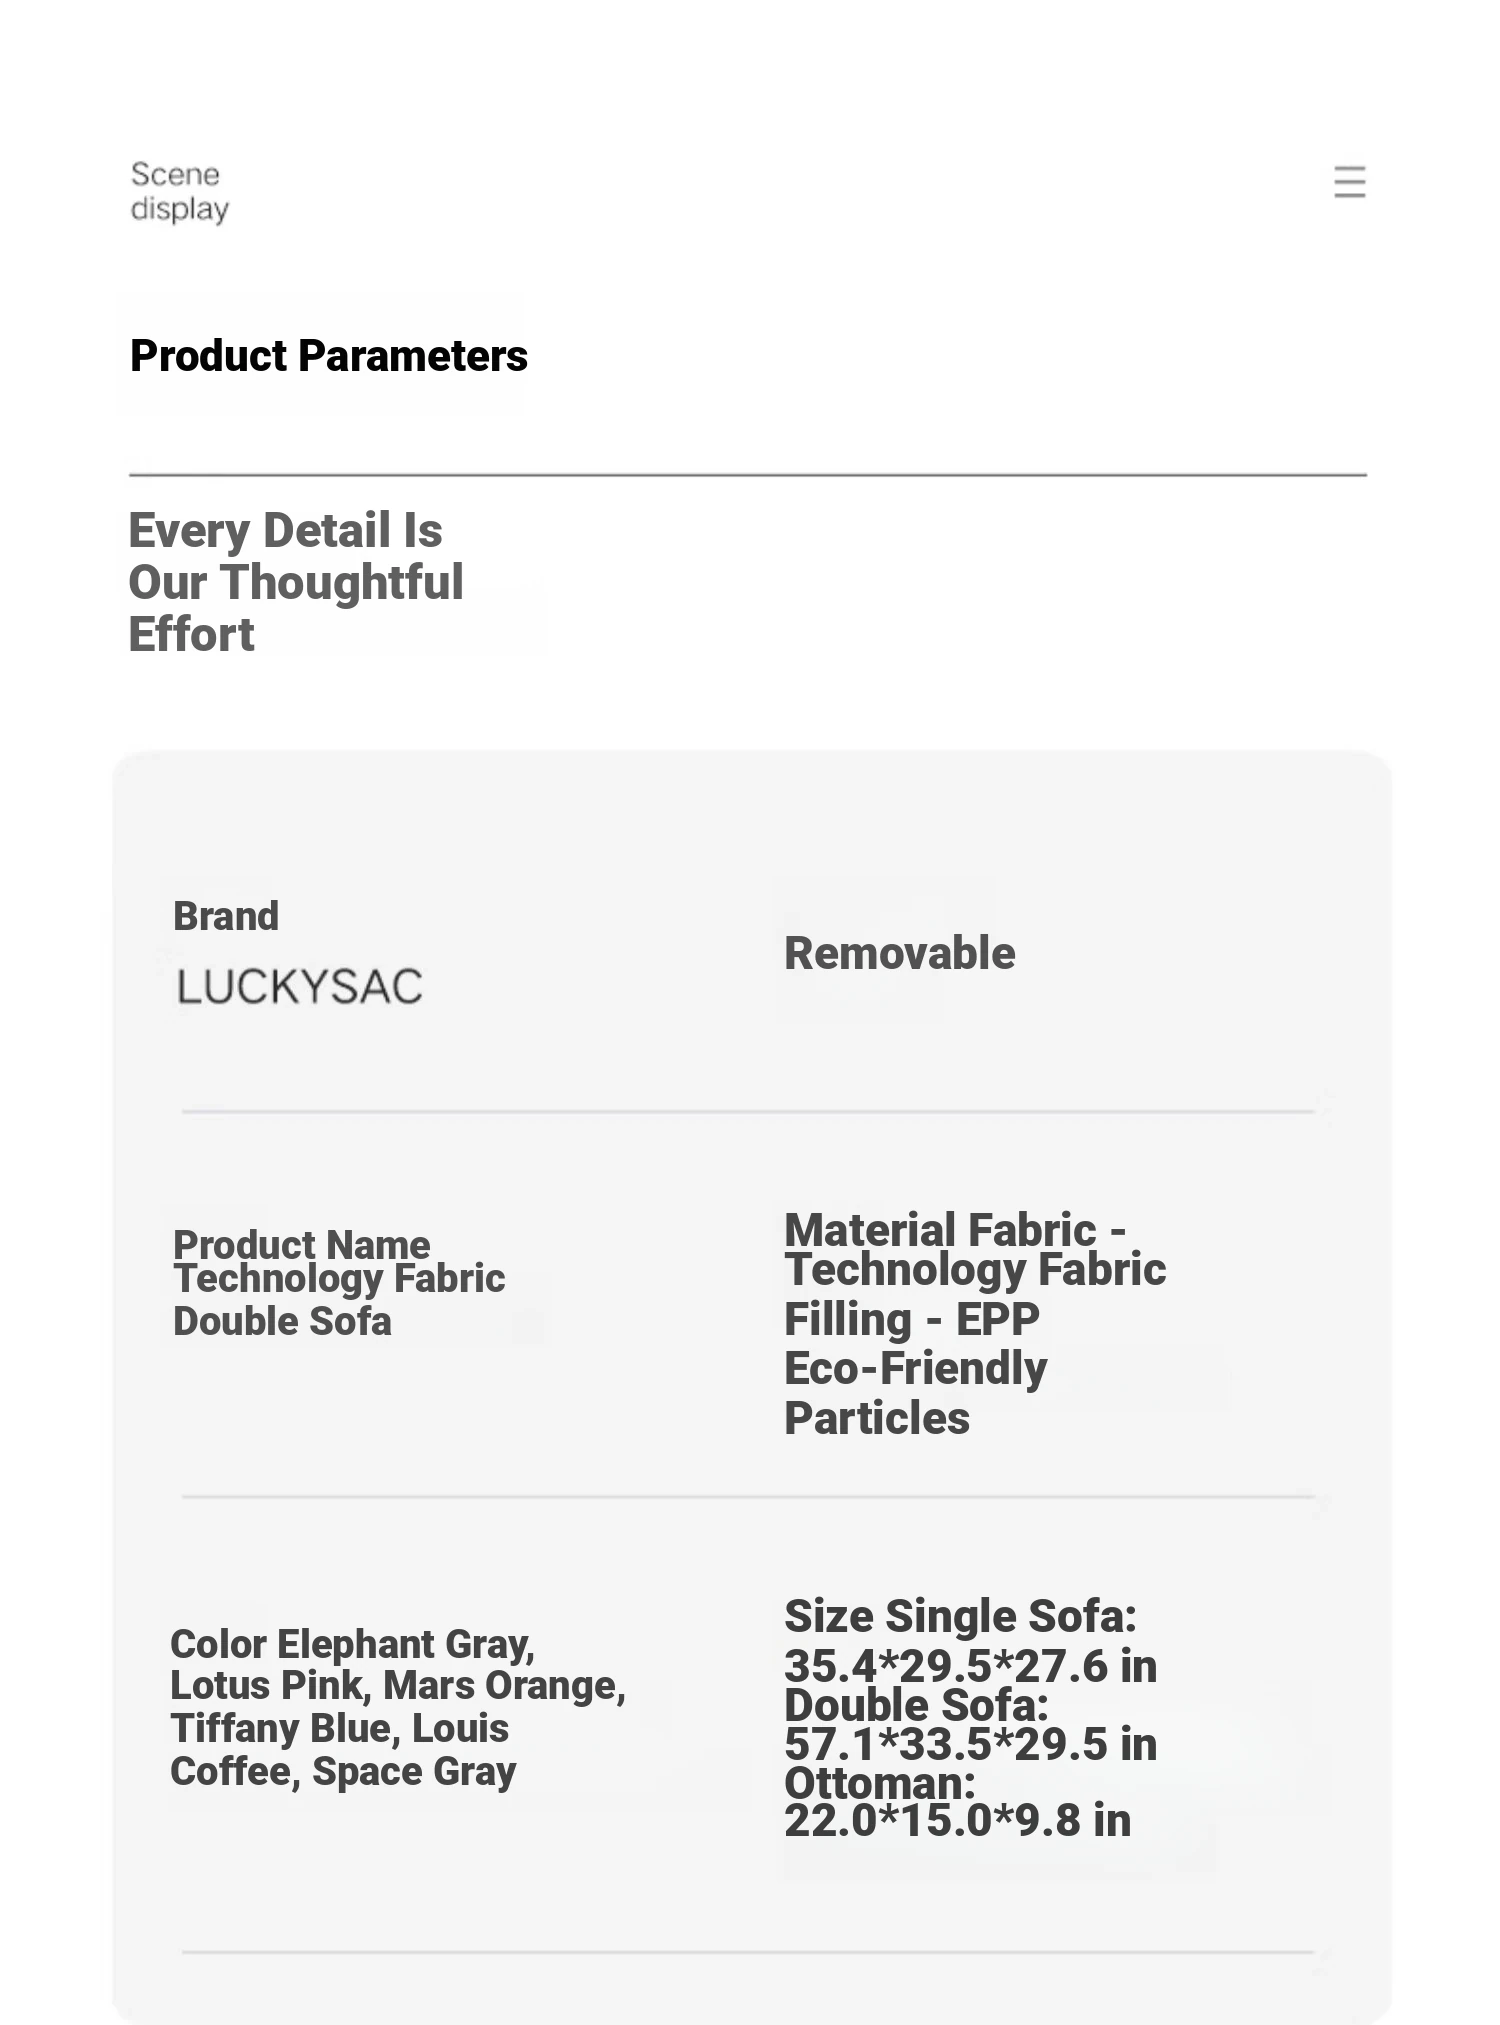Click the Scene display link

179,191
